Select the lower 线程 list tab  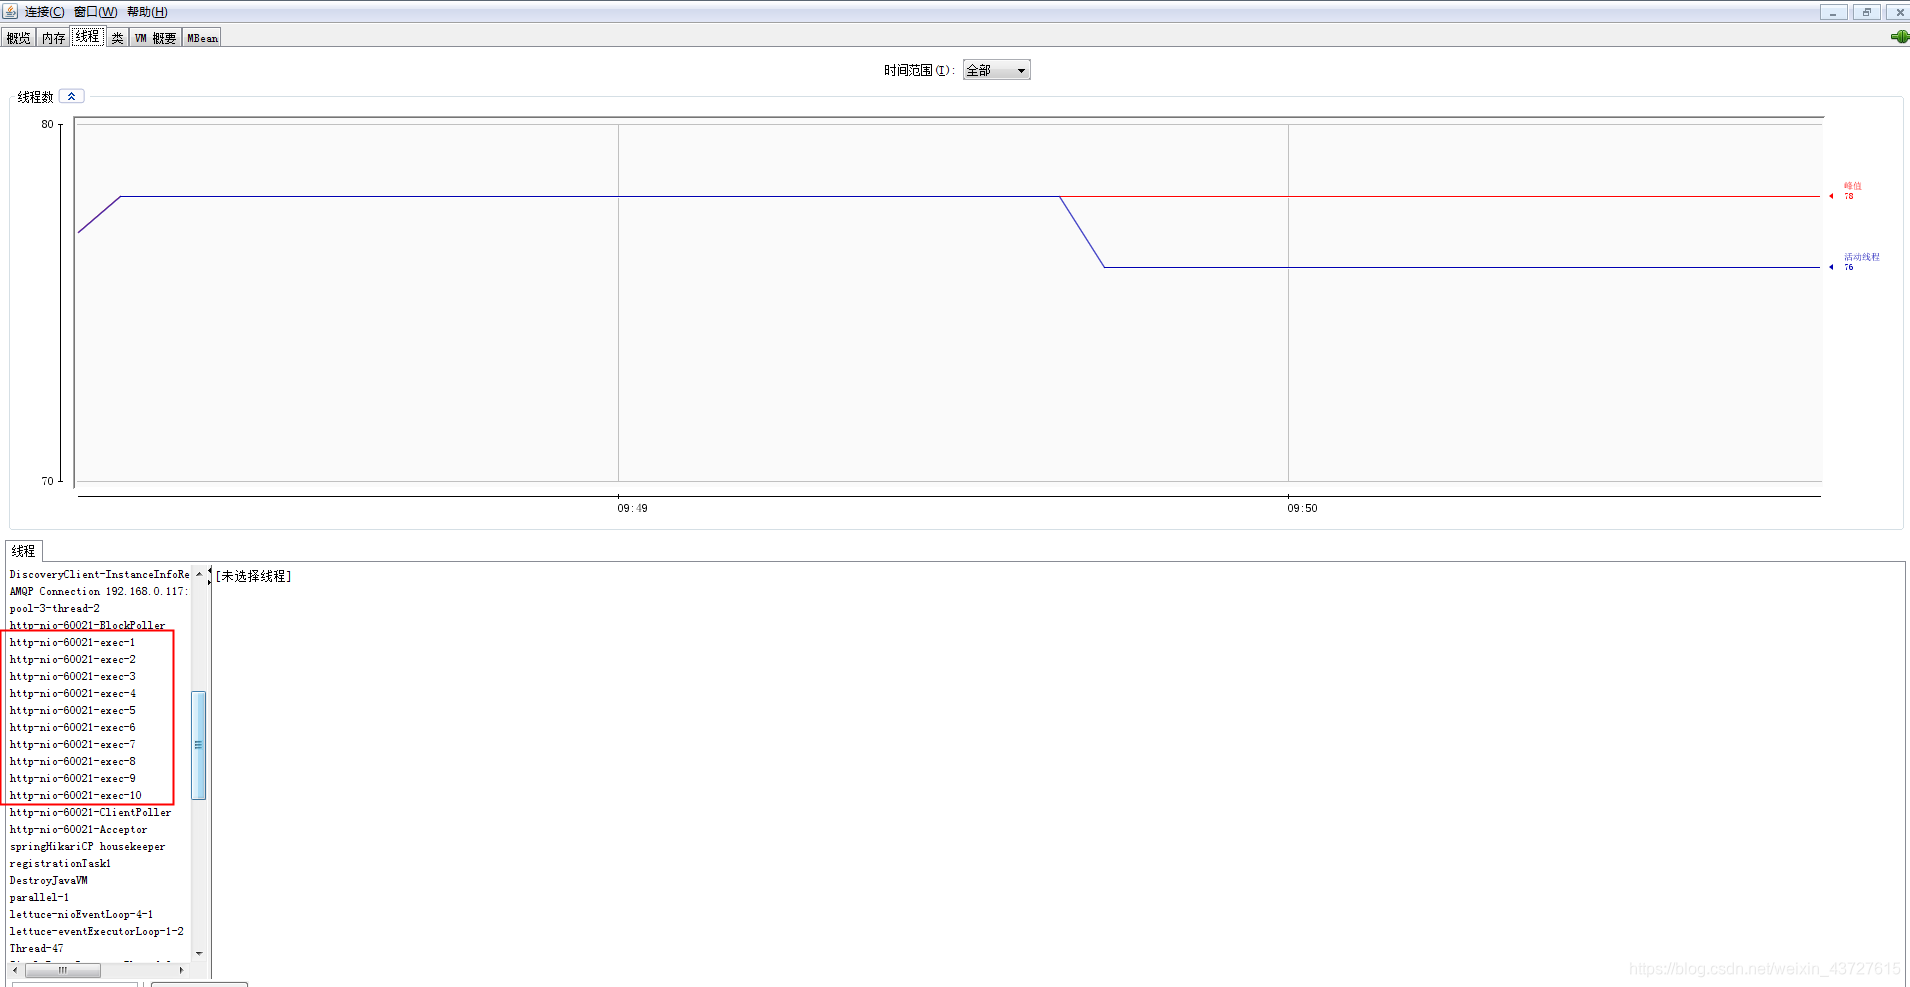point(23,551)
